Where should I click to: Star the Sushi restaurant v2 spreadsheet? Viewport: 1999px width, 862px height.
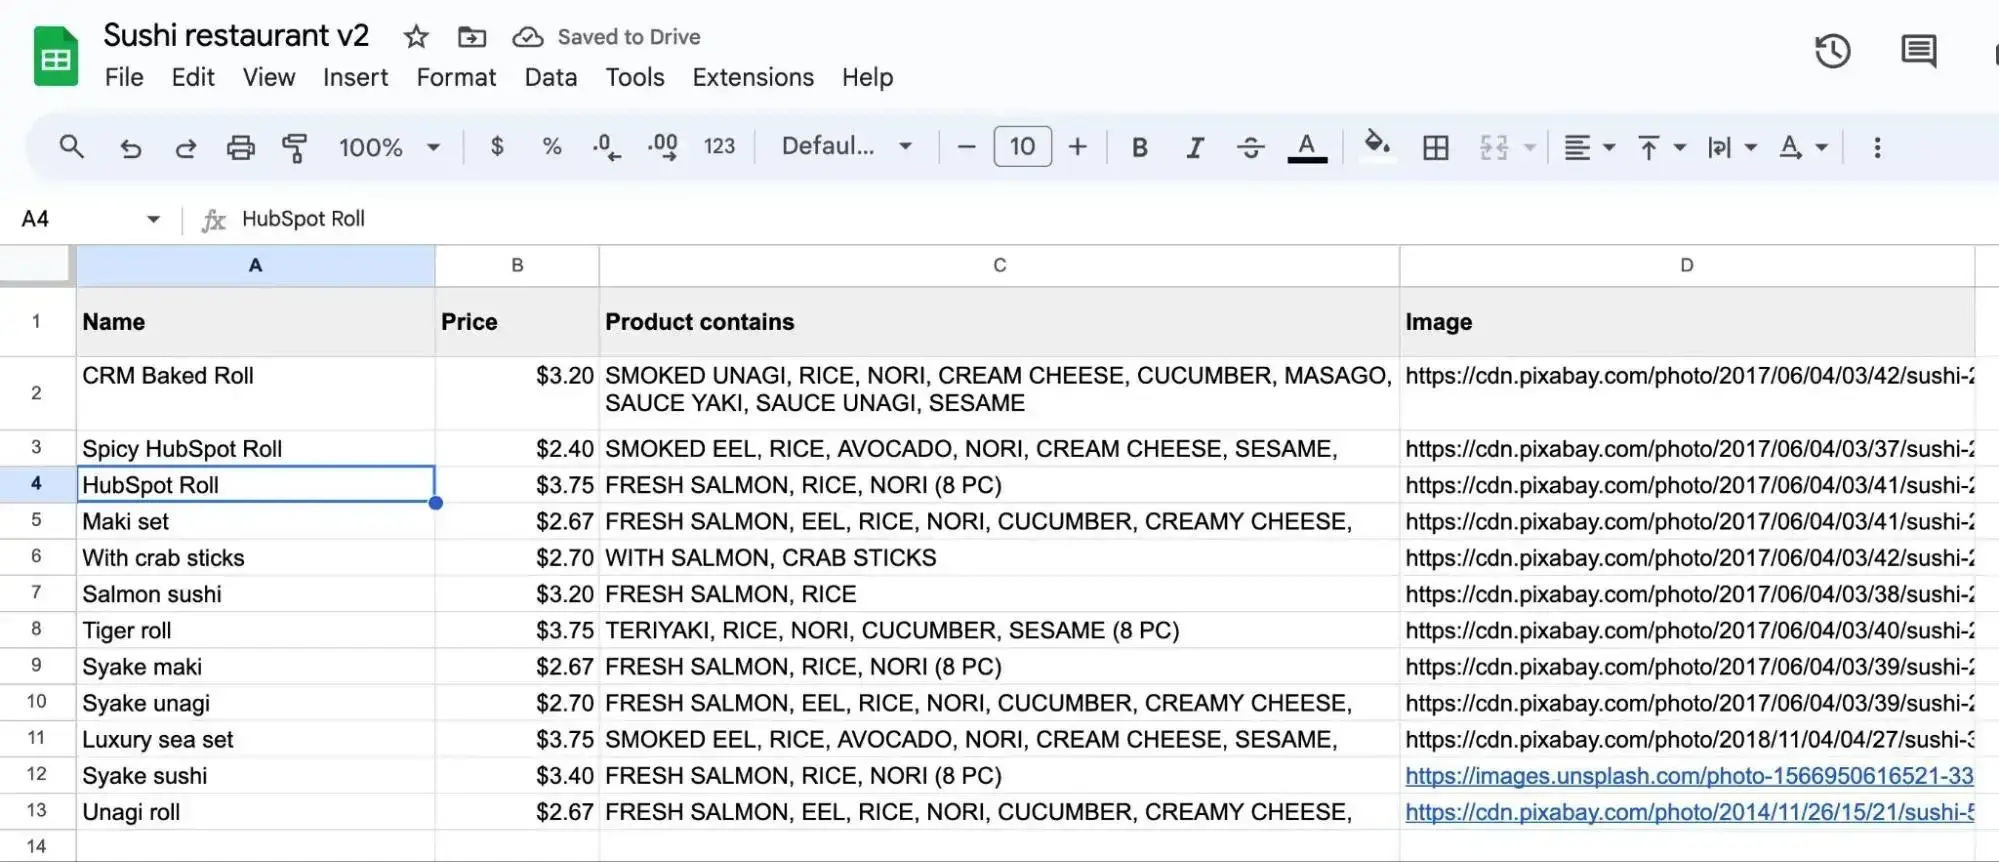click(415, 36)
